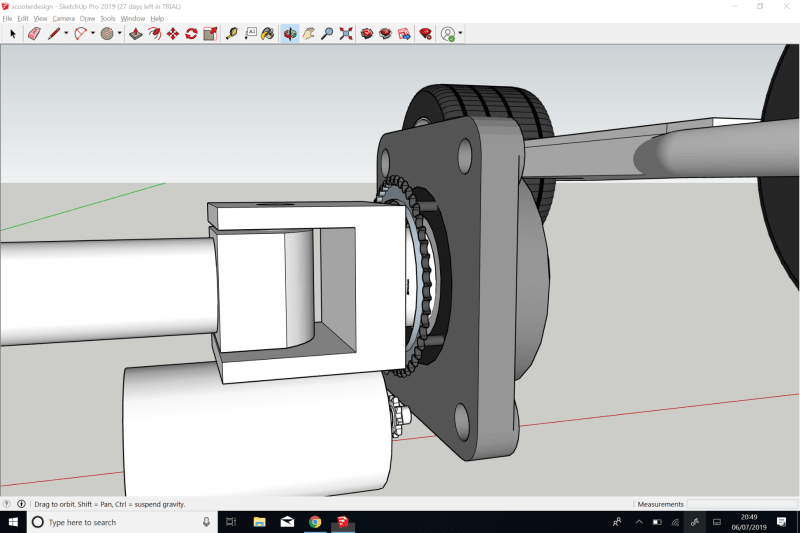
Task: Click the Zoom Extents tool
Action: pos(346,34)
